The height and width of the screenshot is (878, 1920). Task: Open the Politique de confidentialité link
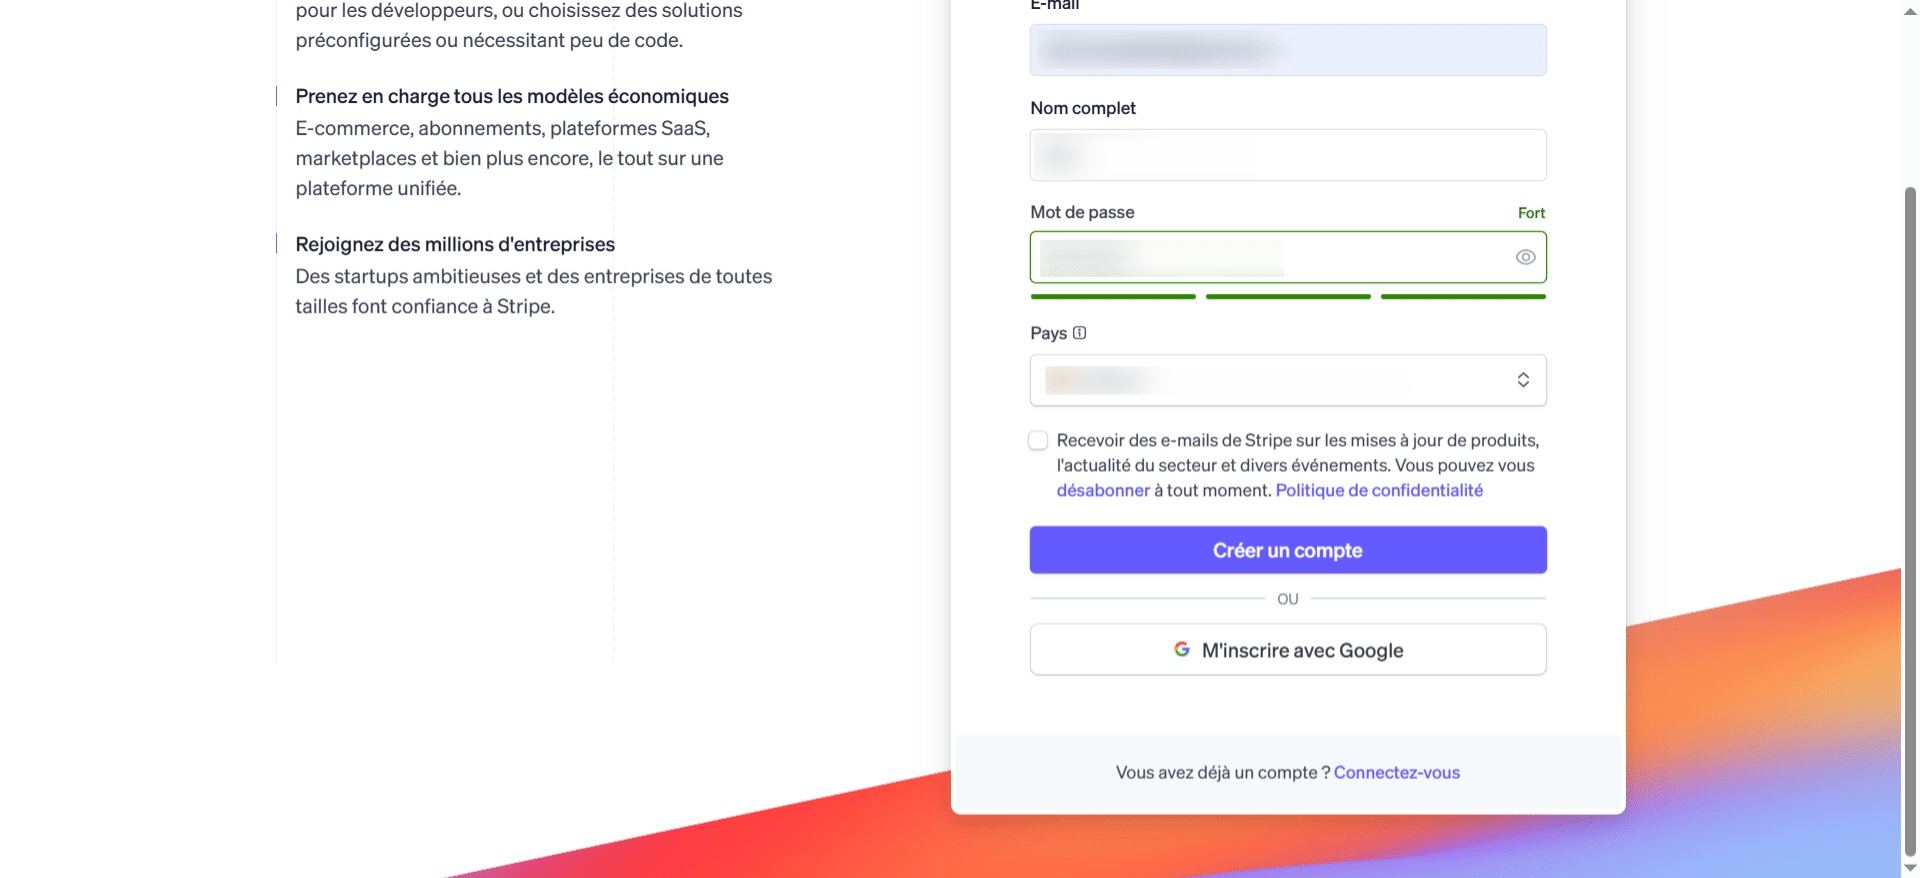pyautogui.click(x=1380, y=490)
